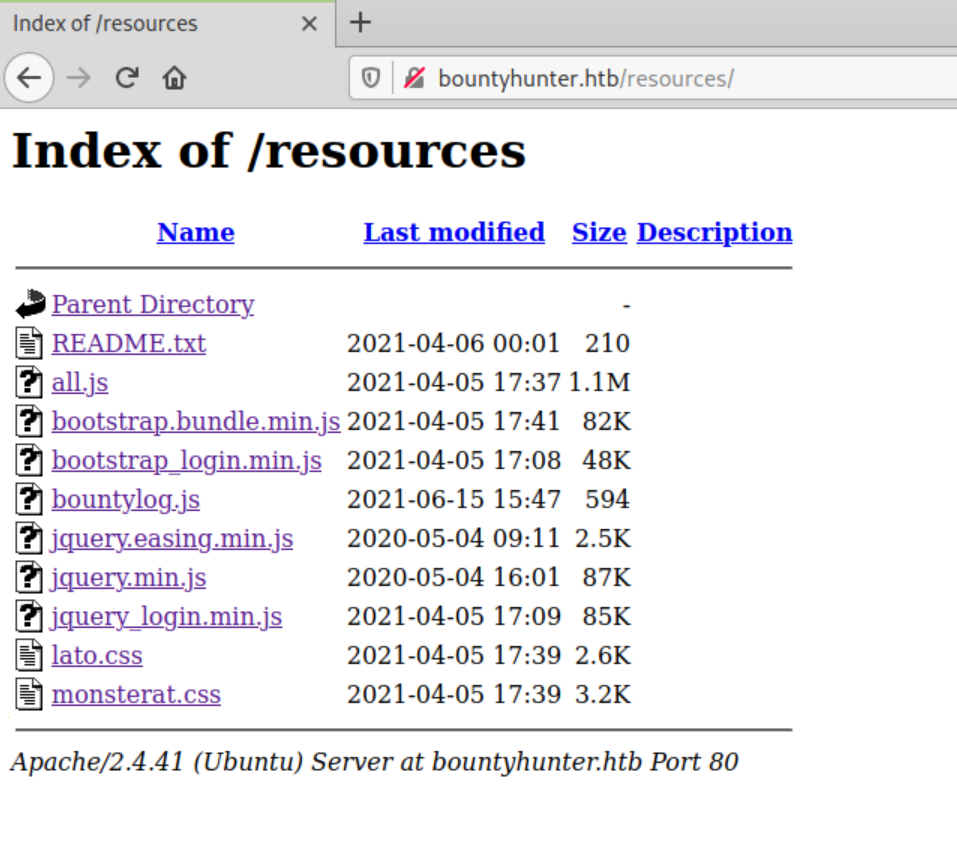Close the Index of /resources tab
Image resolution: width=957 pixels, height=841 pixels.
click(310, 23)
